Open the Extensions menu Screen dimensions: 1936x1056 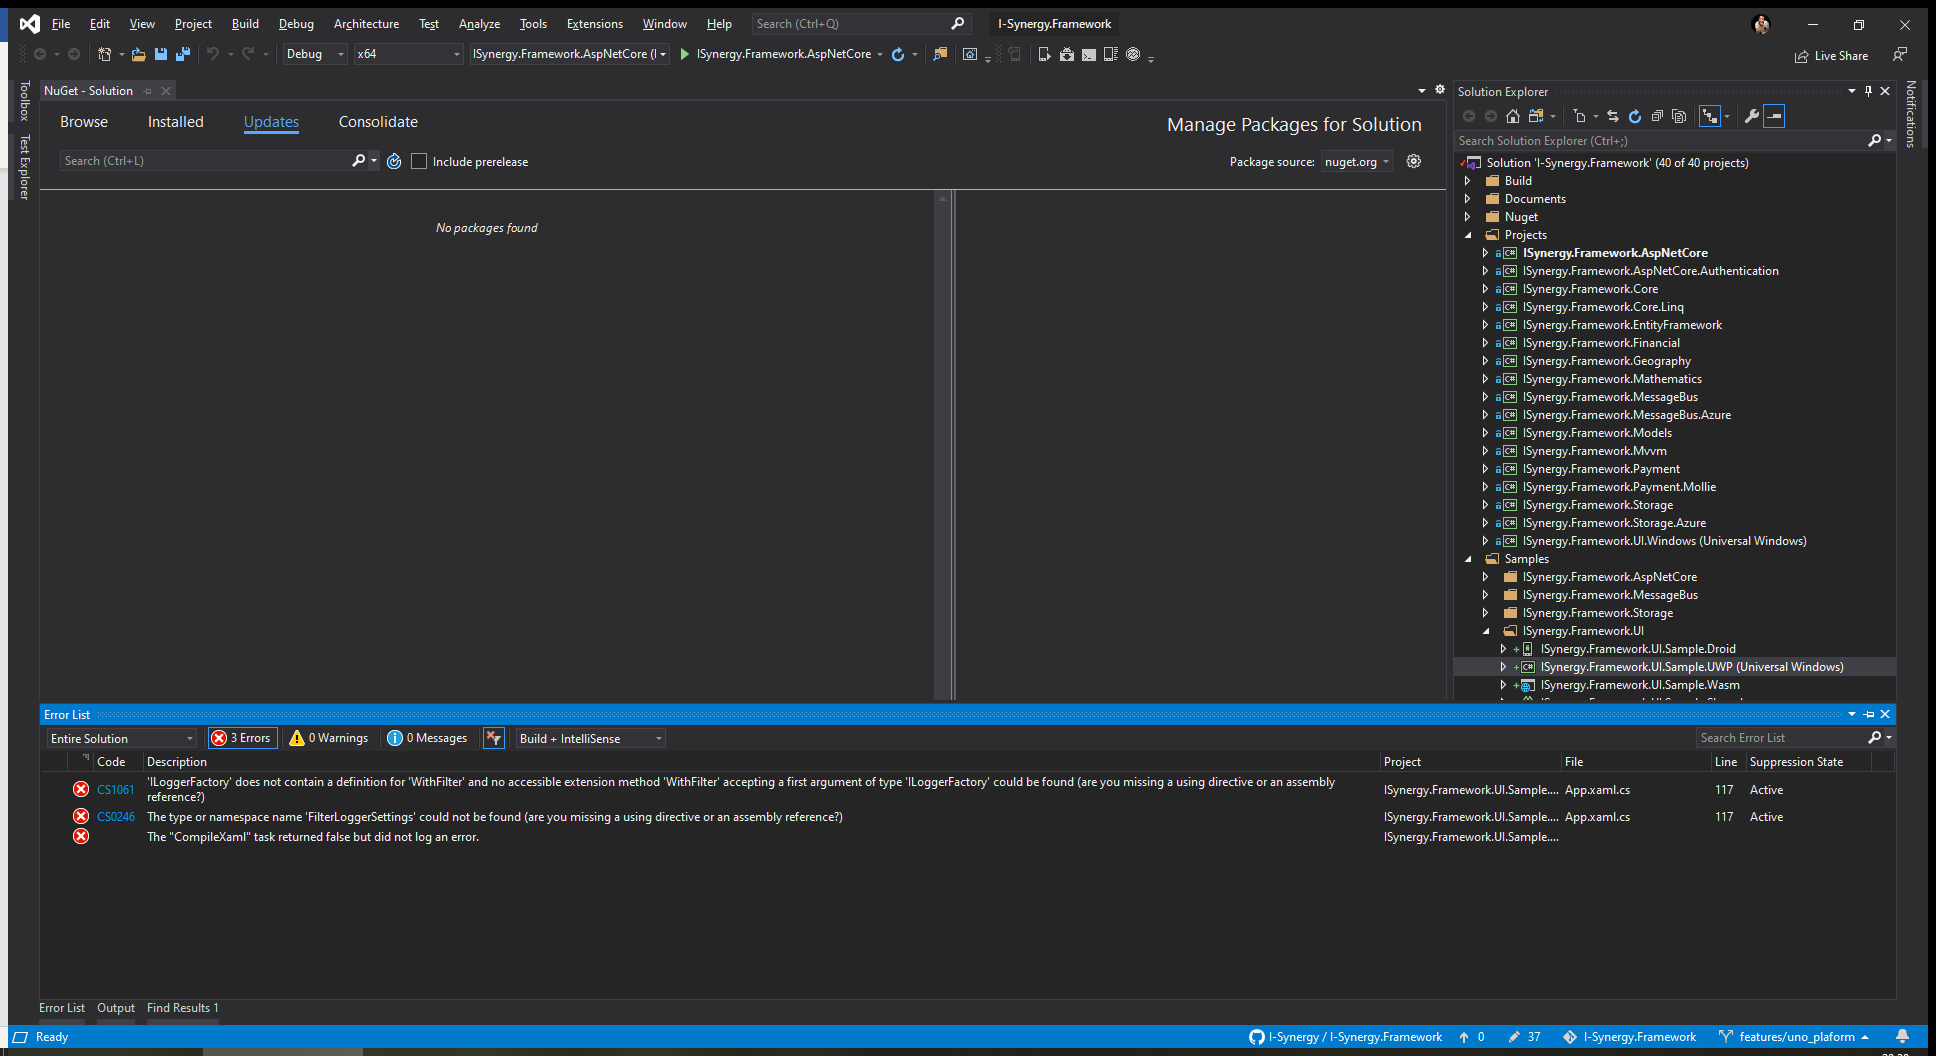click(594, 24)
